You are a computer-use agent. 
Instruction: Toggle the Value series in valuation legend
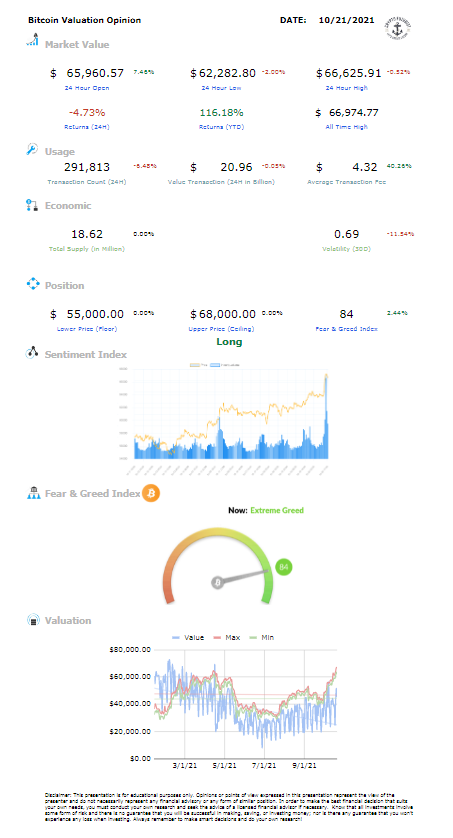click(x=188, y=638)
